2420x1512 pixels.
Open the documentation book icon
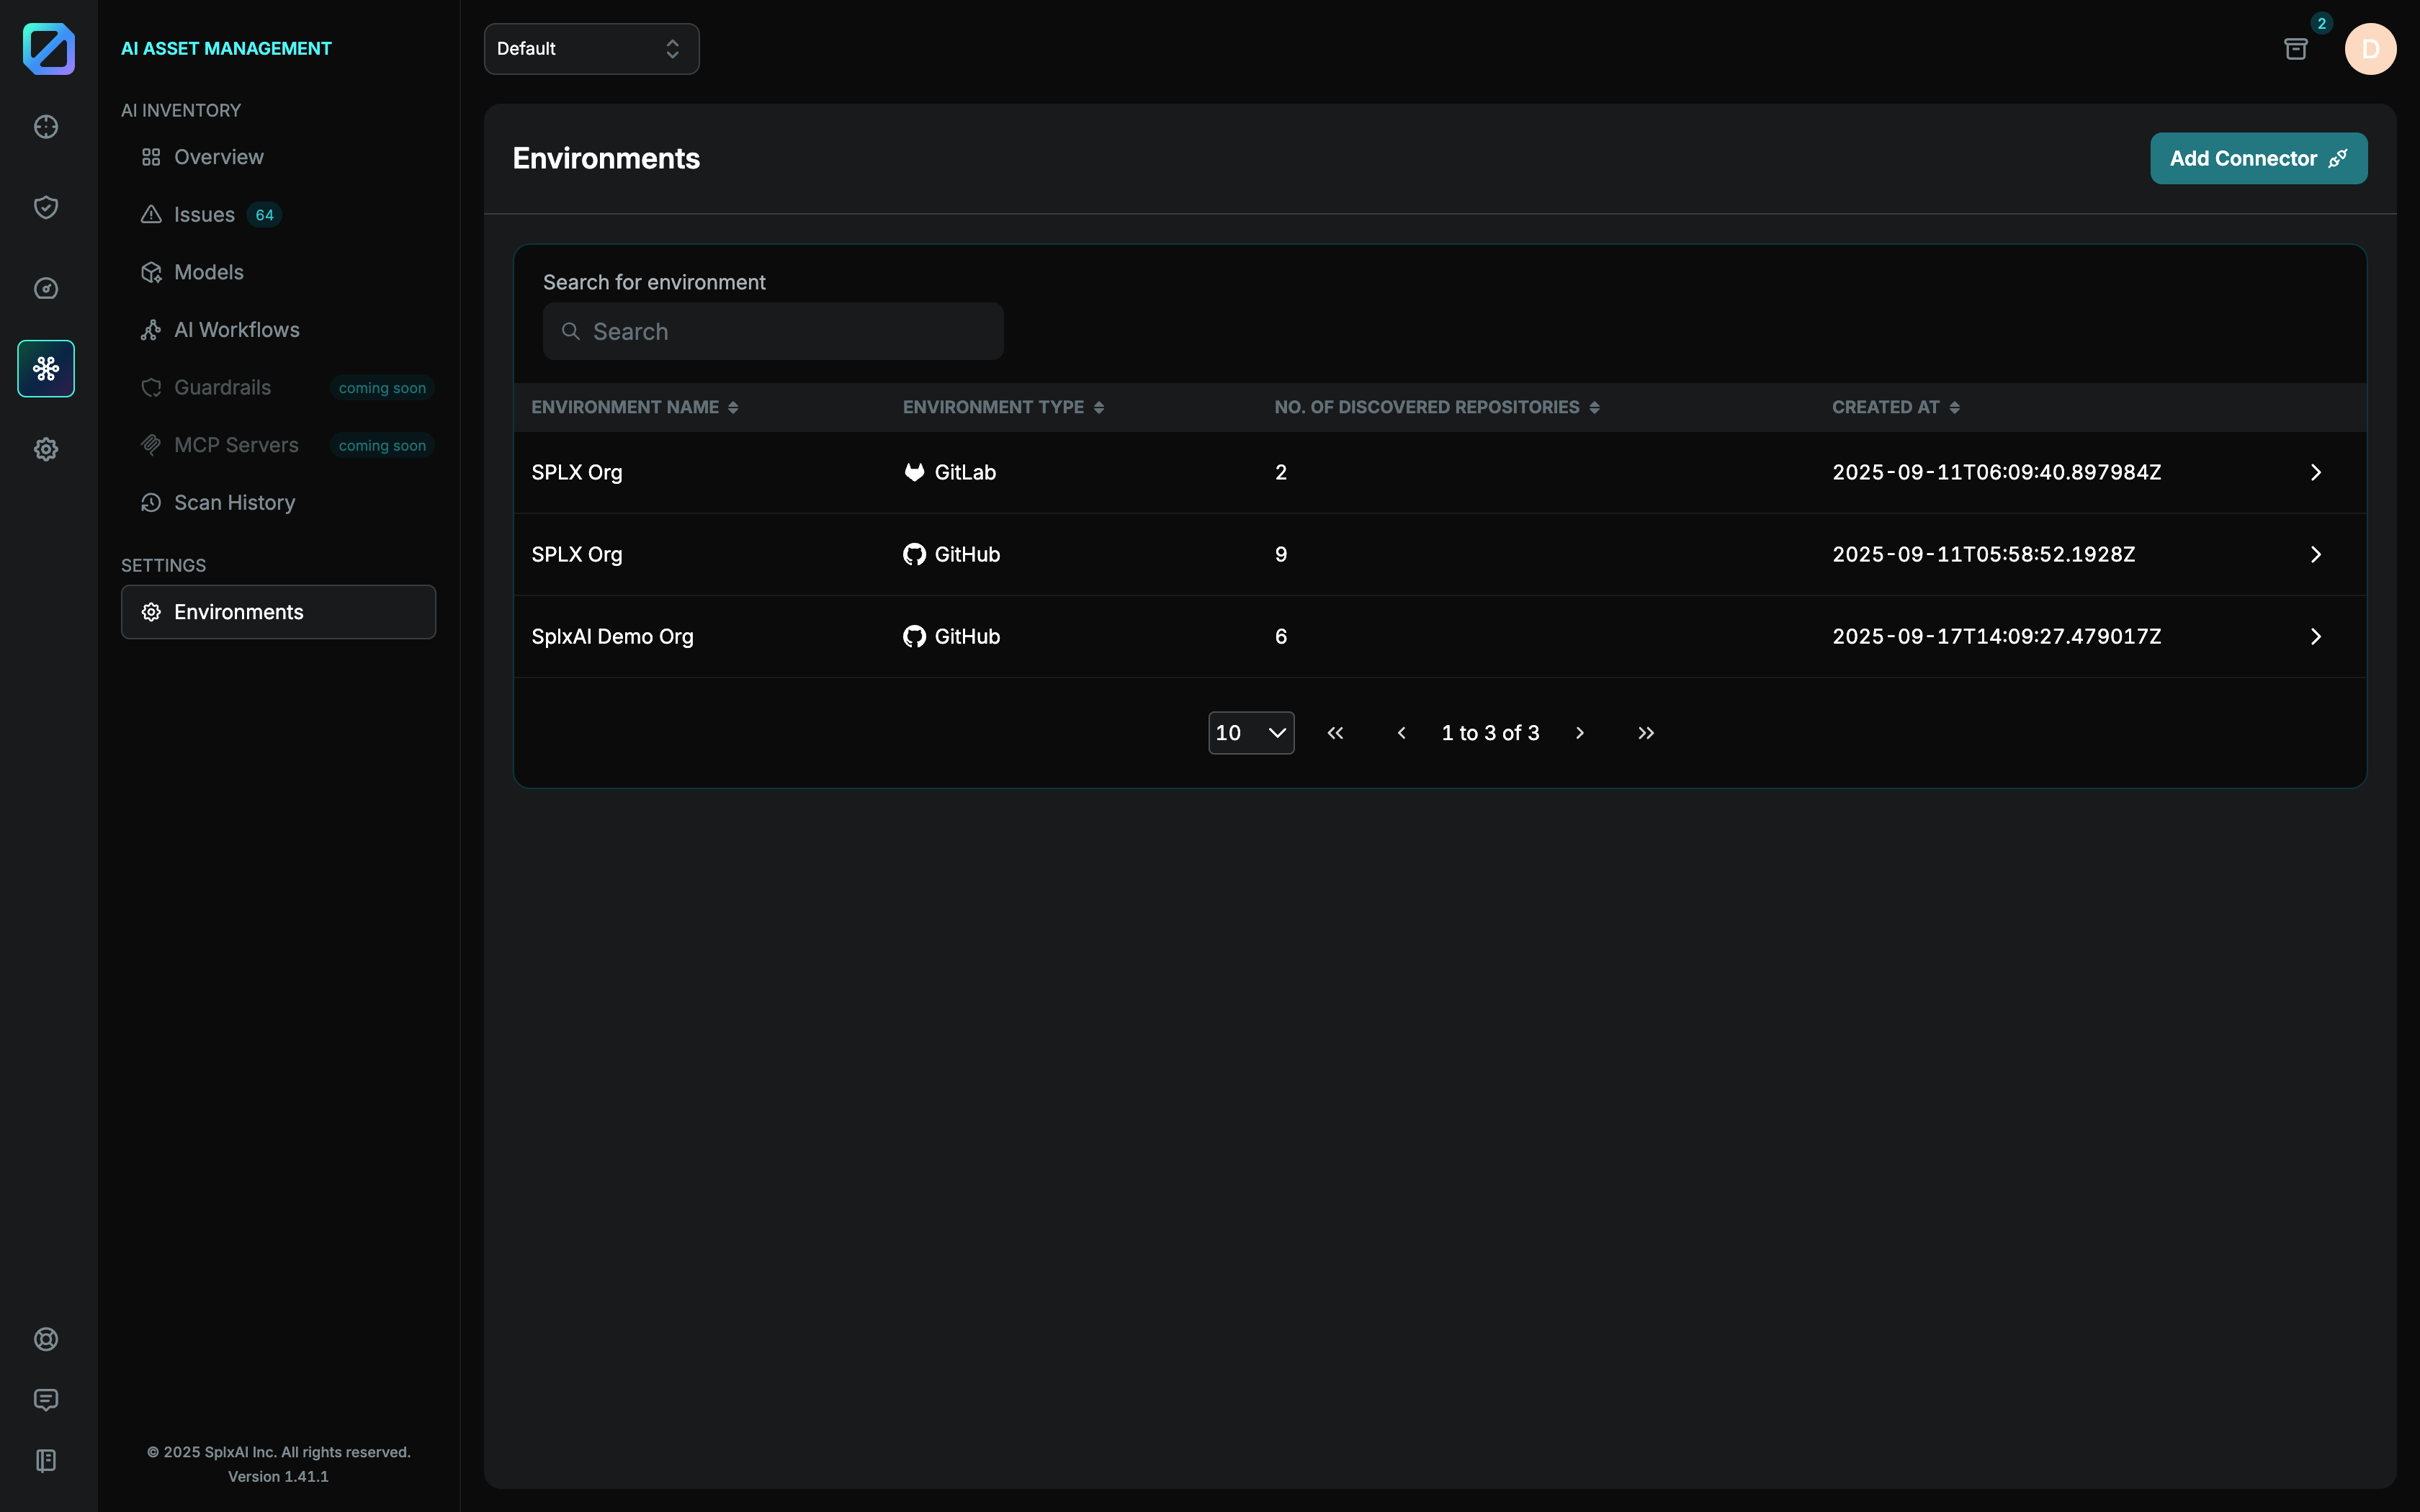tap(46, 1460)
